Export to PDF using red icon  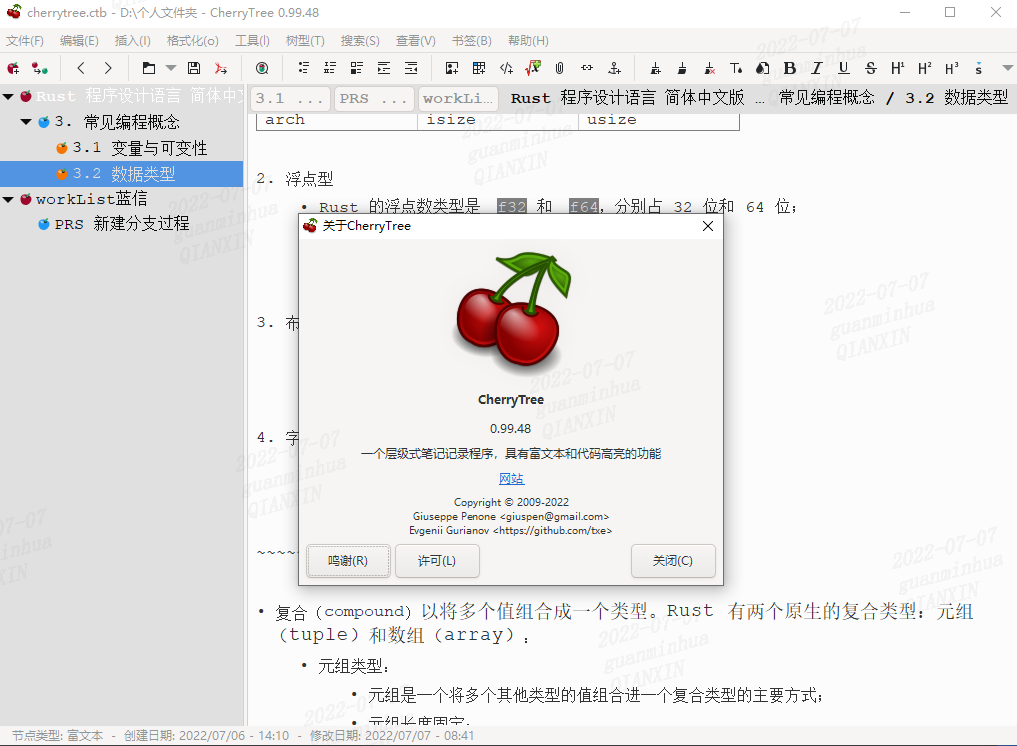pos(221,68)
